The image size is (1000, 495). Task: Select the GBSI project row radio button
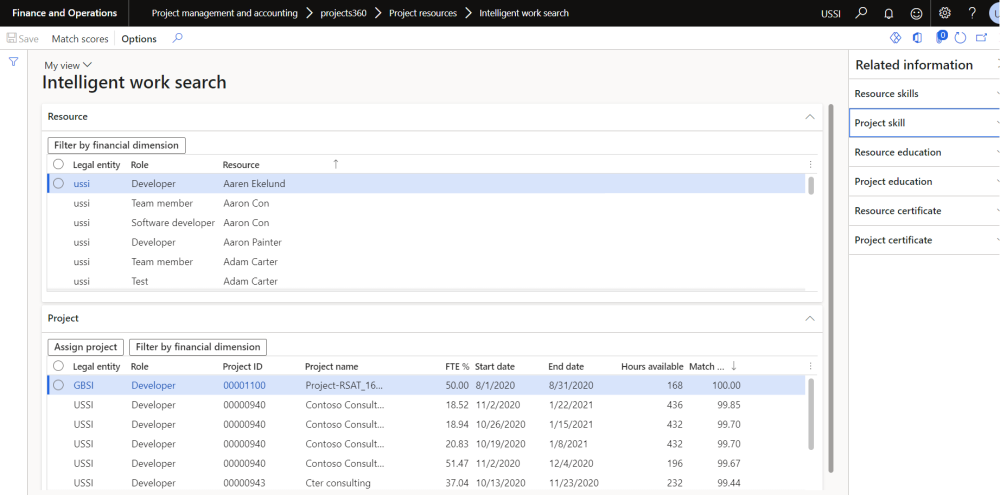point(58,385)
